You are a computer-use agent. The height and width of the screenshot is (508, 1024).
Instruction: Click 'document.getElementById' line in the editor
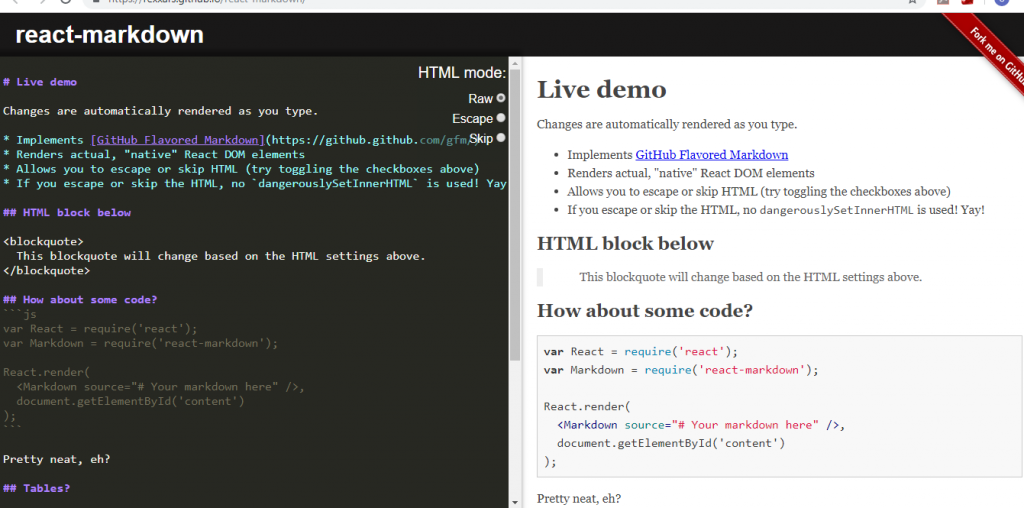pos(131,401)
